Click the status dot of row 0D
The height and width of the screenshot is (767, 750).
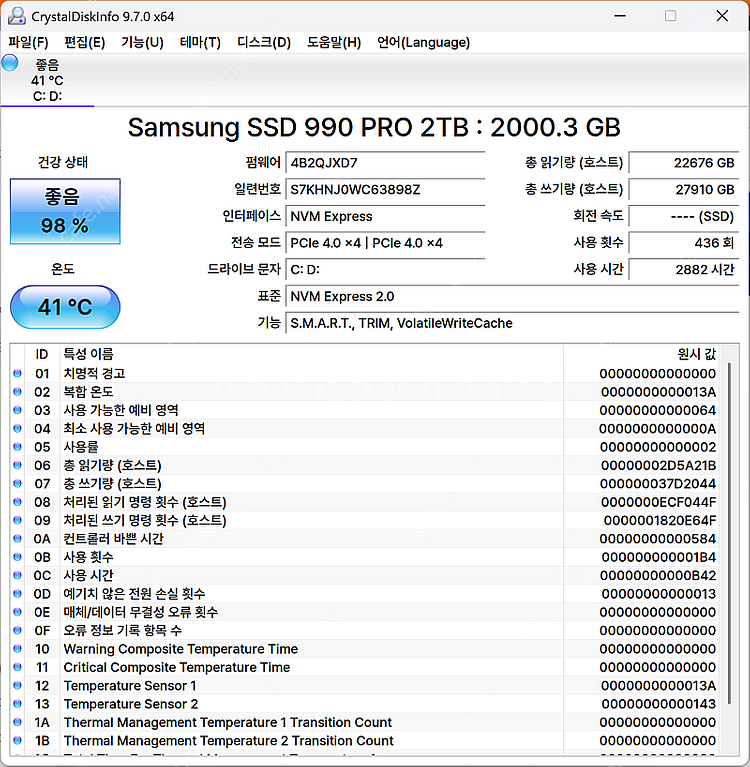tap(17, 594)
